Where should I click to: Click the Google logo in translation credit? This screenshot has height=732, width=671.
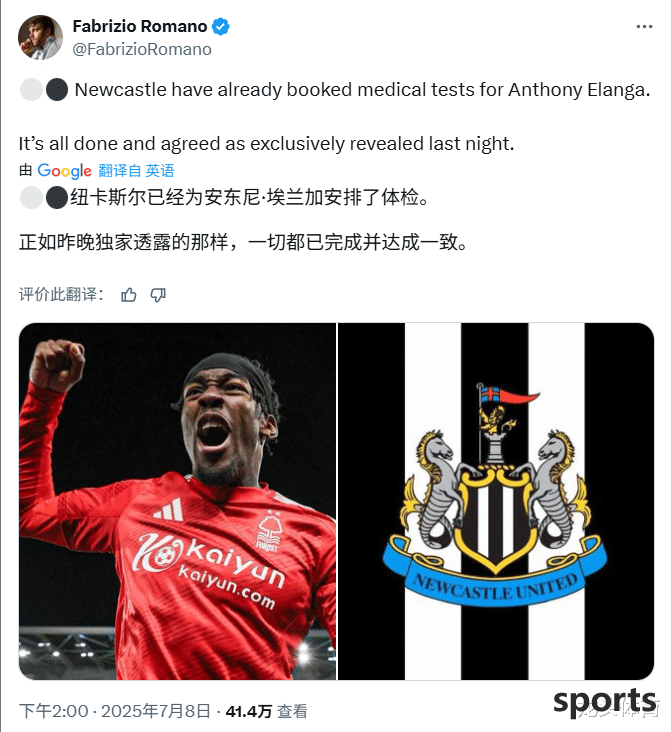click(x=64, y=171)
